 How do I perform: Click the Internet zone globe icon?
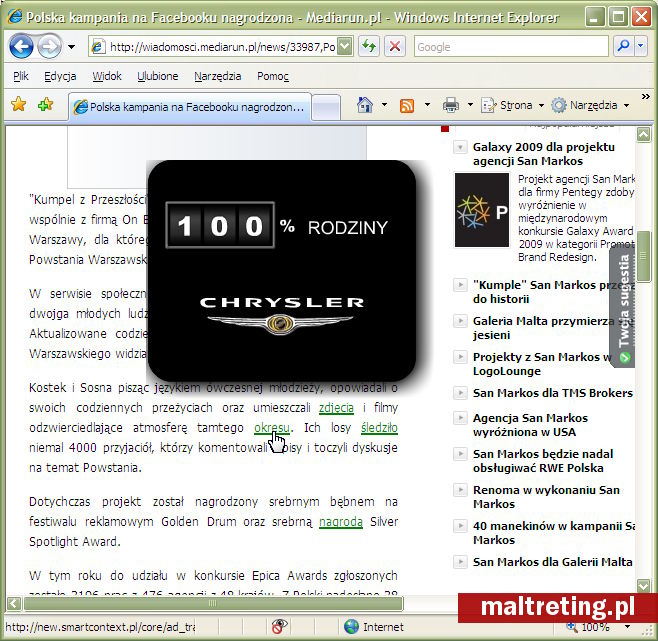pos(351,627)
